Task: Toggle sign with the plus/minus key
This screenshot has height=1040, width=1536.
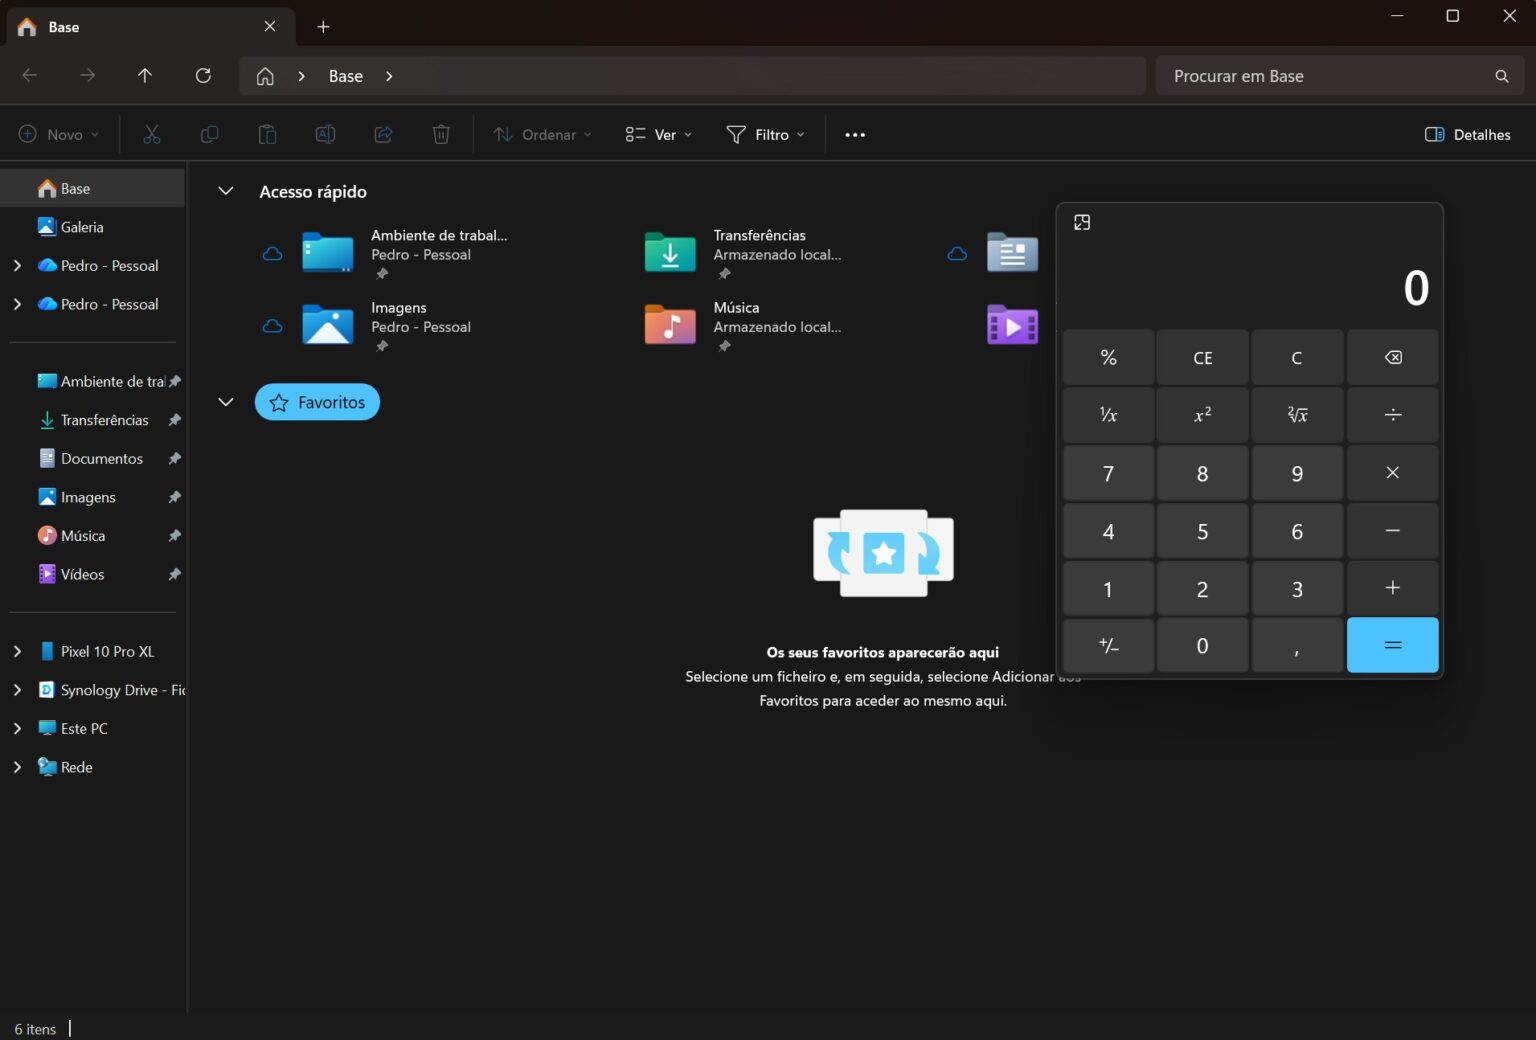Action: point(1108,646)
